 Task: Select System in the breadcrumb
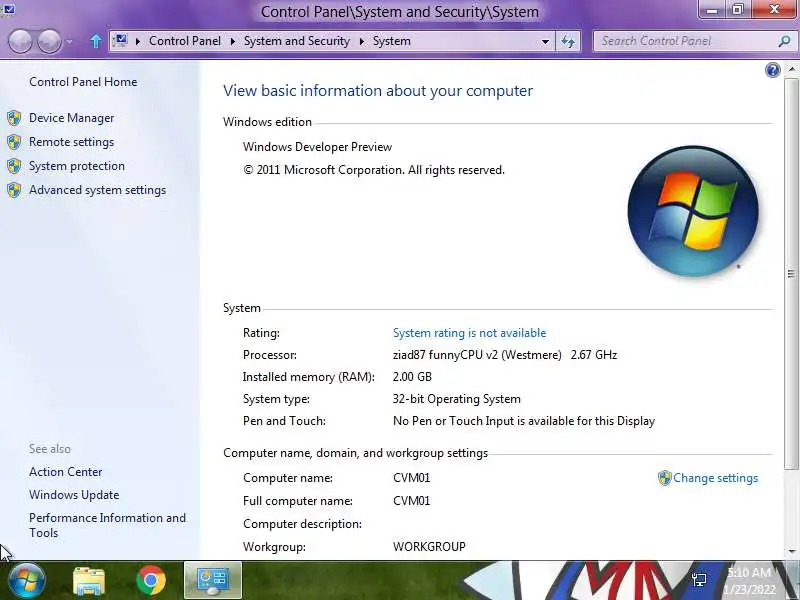coord(391,41)
